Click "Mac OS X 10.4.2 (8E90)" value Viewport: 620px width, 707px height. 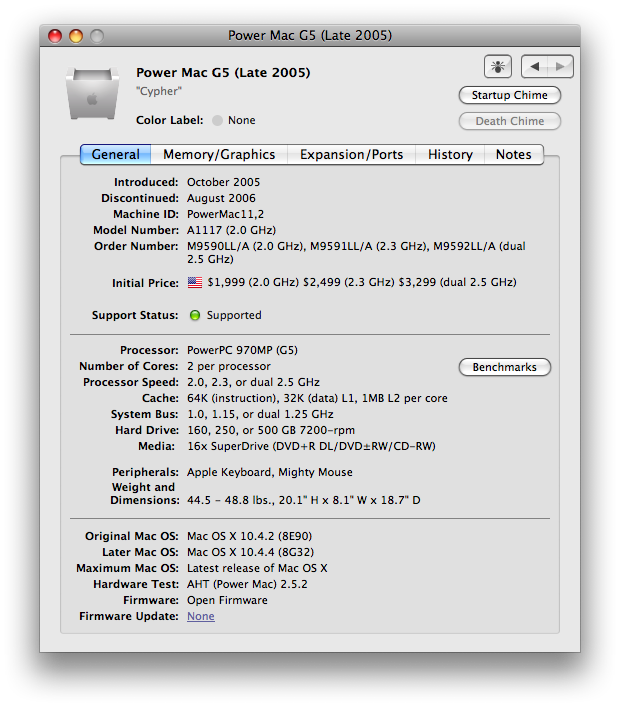click(249, 536)
